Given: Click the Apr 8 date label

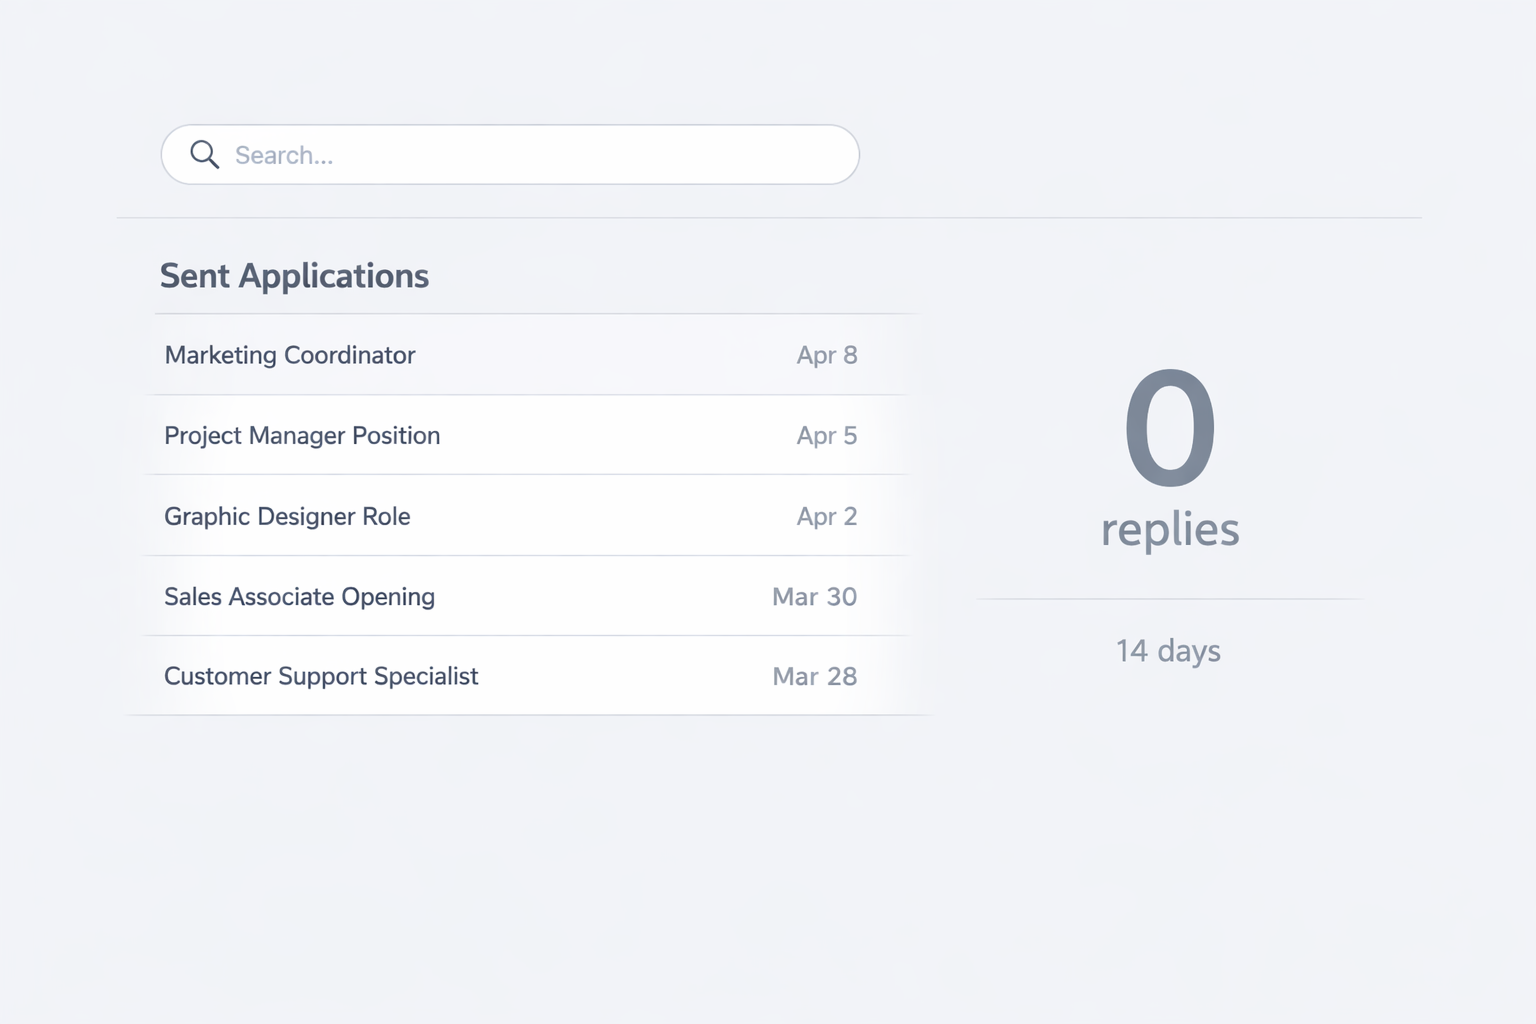Looking at the screenshot, I should (x=827, y=355).
